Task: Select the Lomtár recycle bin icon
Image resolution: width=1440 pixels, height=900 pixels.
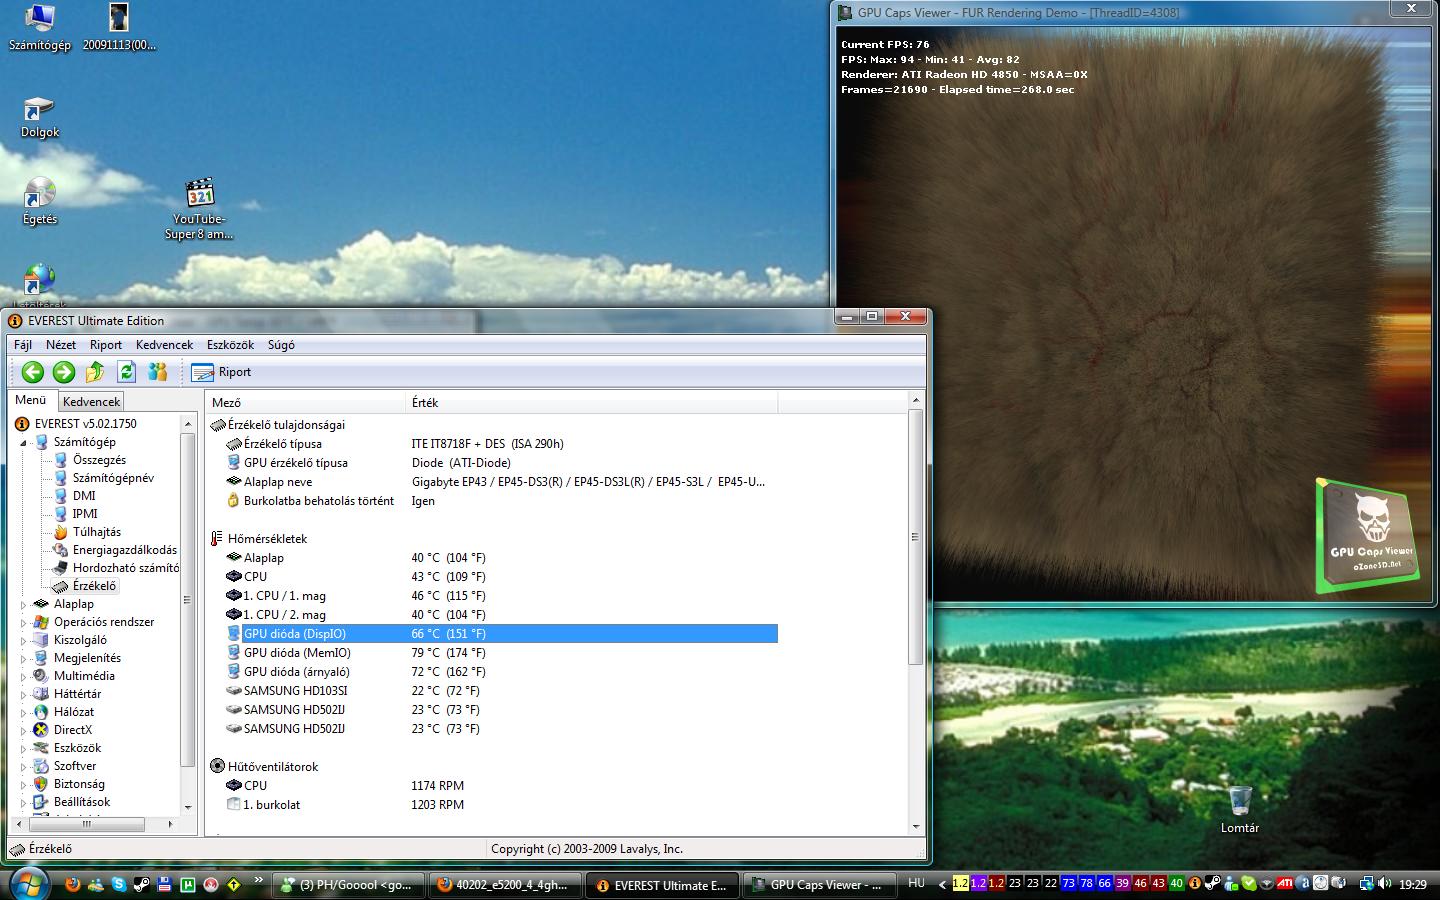Action: point(1240,810)
